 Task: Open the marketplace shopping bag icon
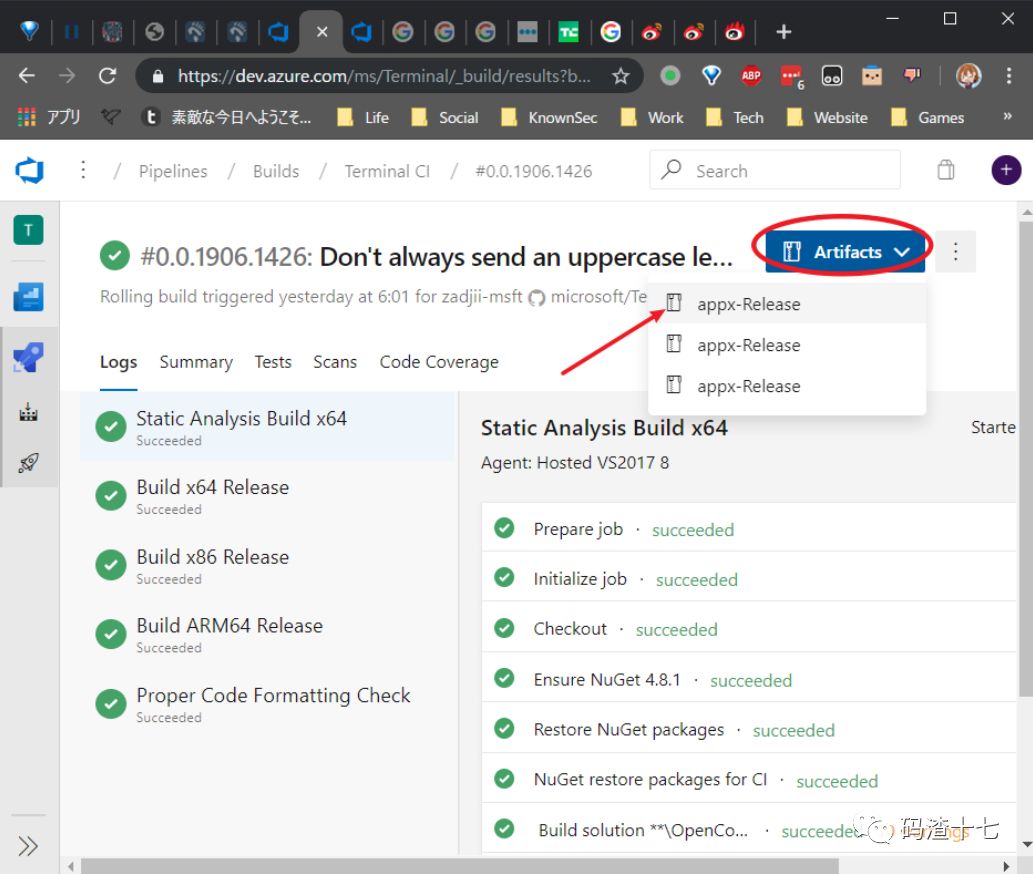pos(945,170)
